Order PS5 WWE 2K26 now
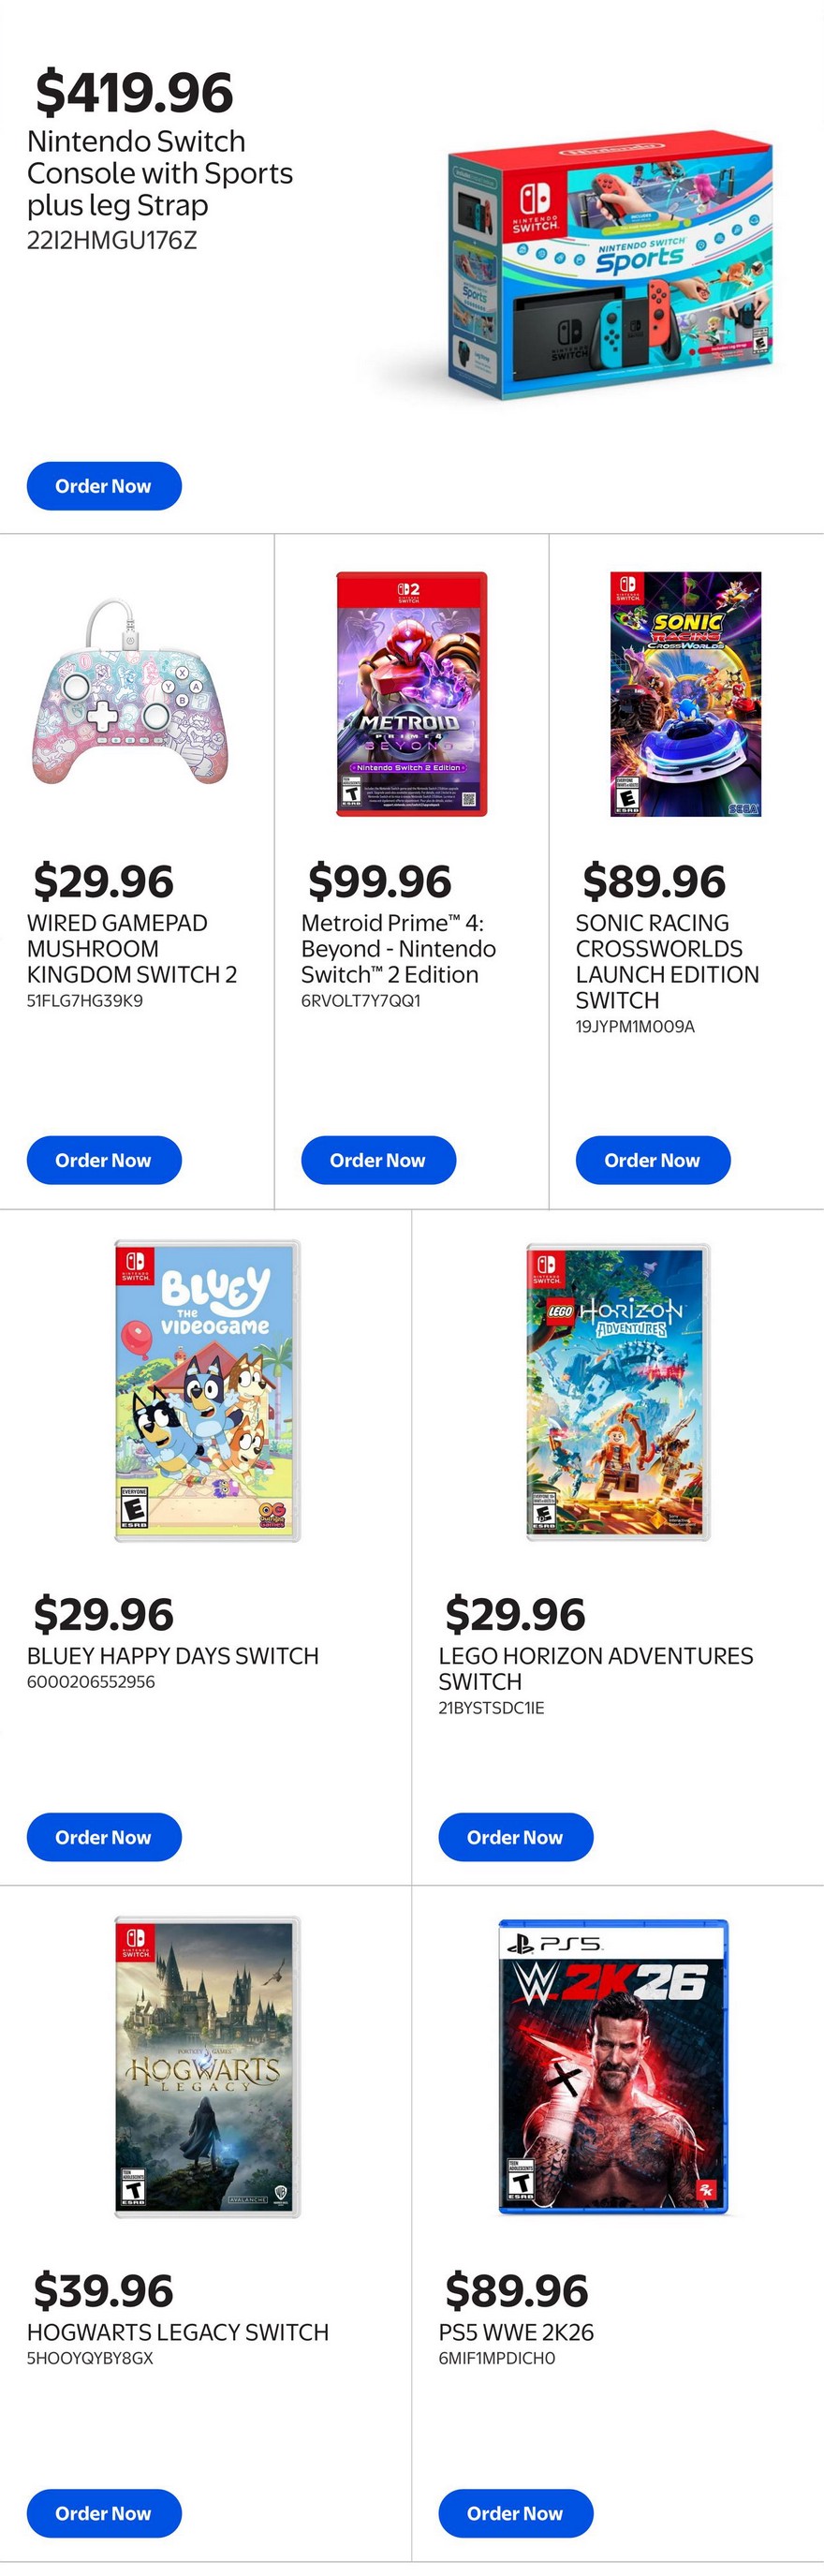The width and height of the screenshot is (824, 2576). [515, 2513]
